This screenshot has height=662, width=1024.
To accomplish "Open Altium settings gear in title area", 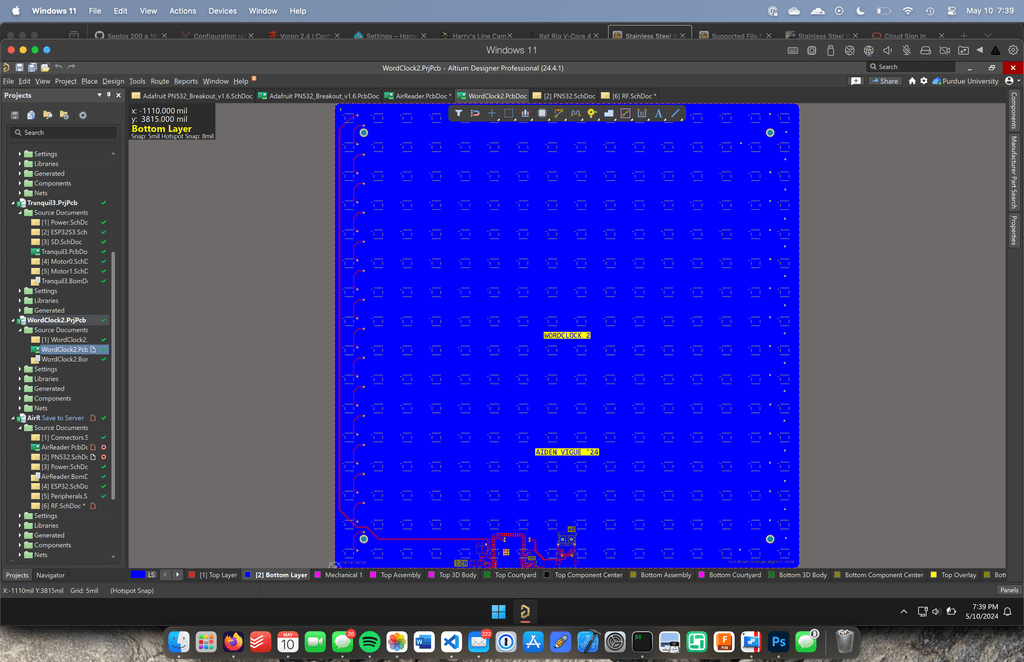I will click(923, 81).
